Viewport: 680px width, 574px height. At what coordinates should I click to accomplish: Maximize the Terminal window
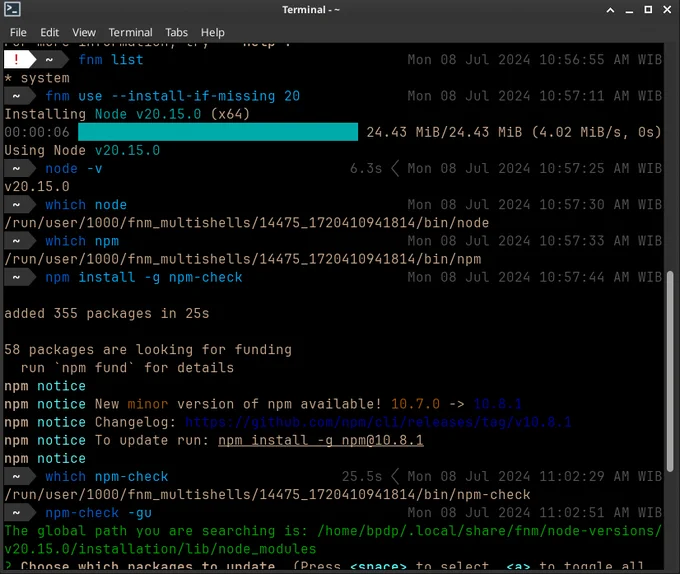(x=648, y=10)
